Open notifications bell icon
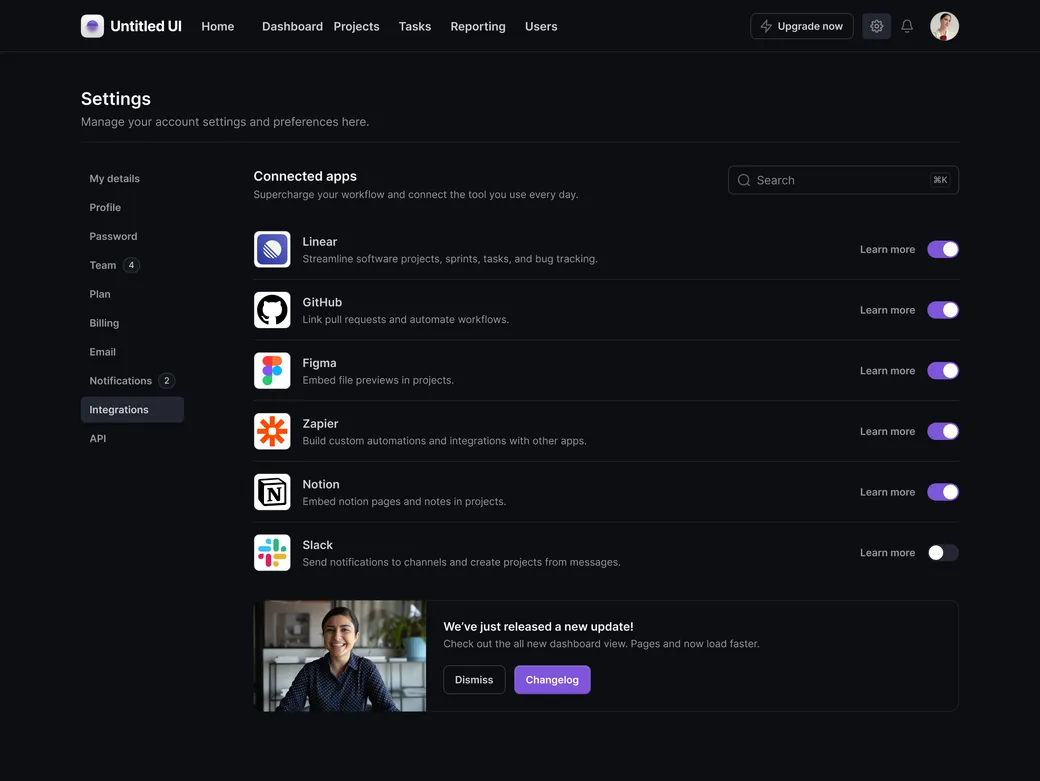1040x781 pixels. pos(907,27)
